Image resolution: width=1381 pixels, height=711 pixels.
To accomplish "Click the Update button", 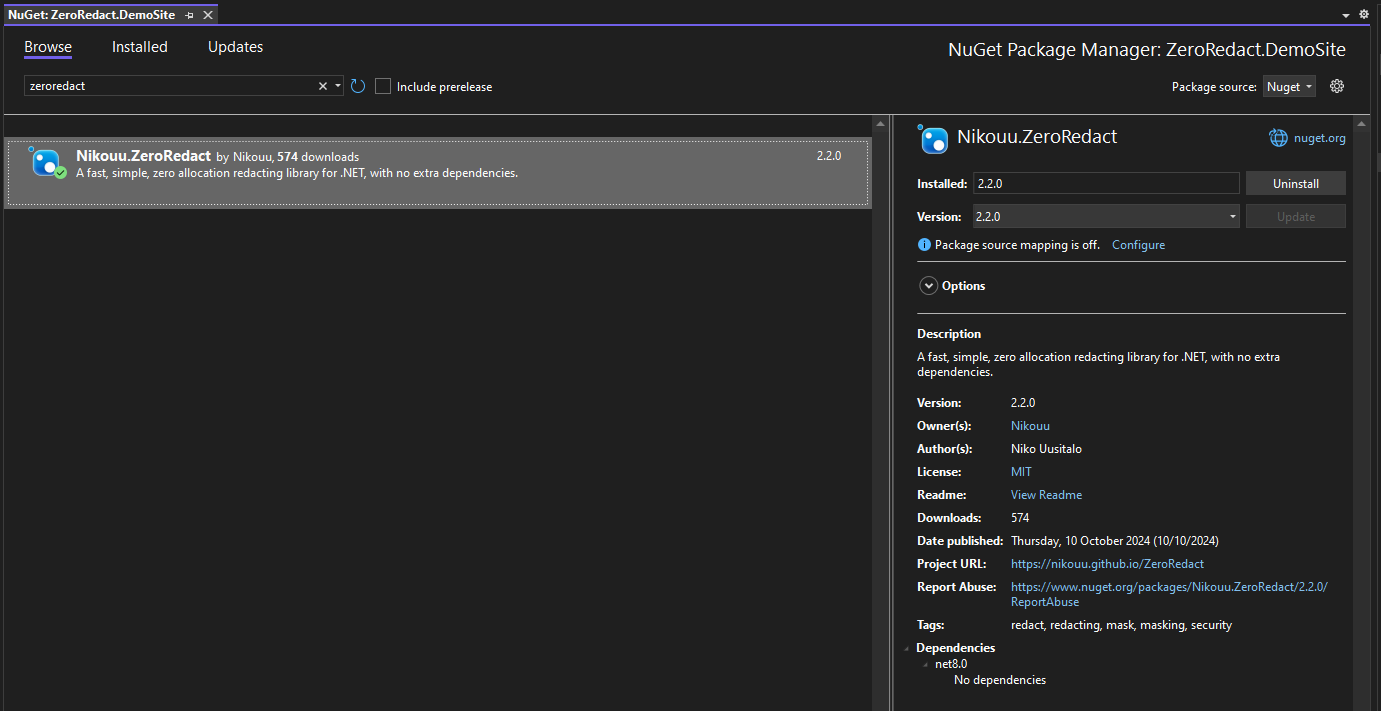I will pos(1296,216).
